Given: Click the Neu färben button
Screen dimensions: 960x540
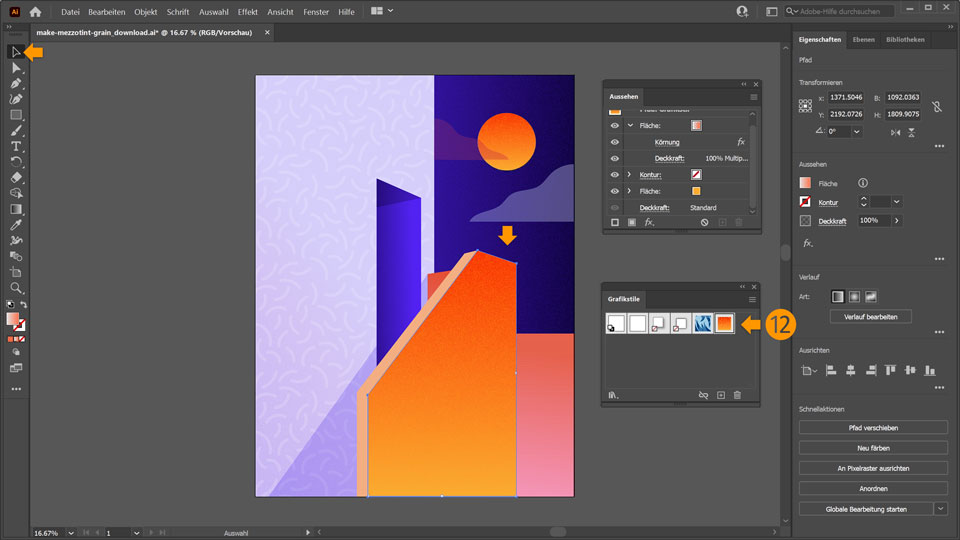Looking at the screenshot, I should (x=873, y=448).
